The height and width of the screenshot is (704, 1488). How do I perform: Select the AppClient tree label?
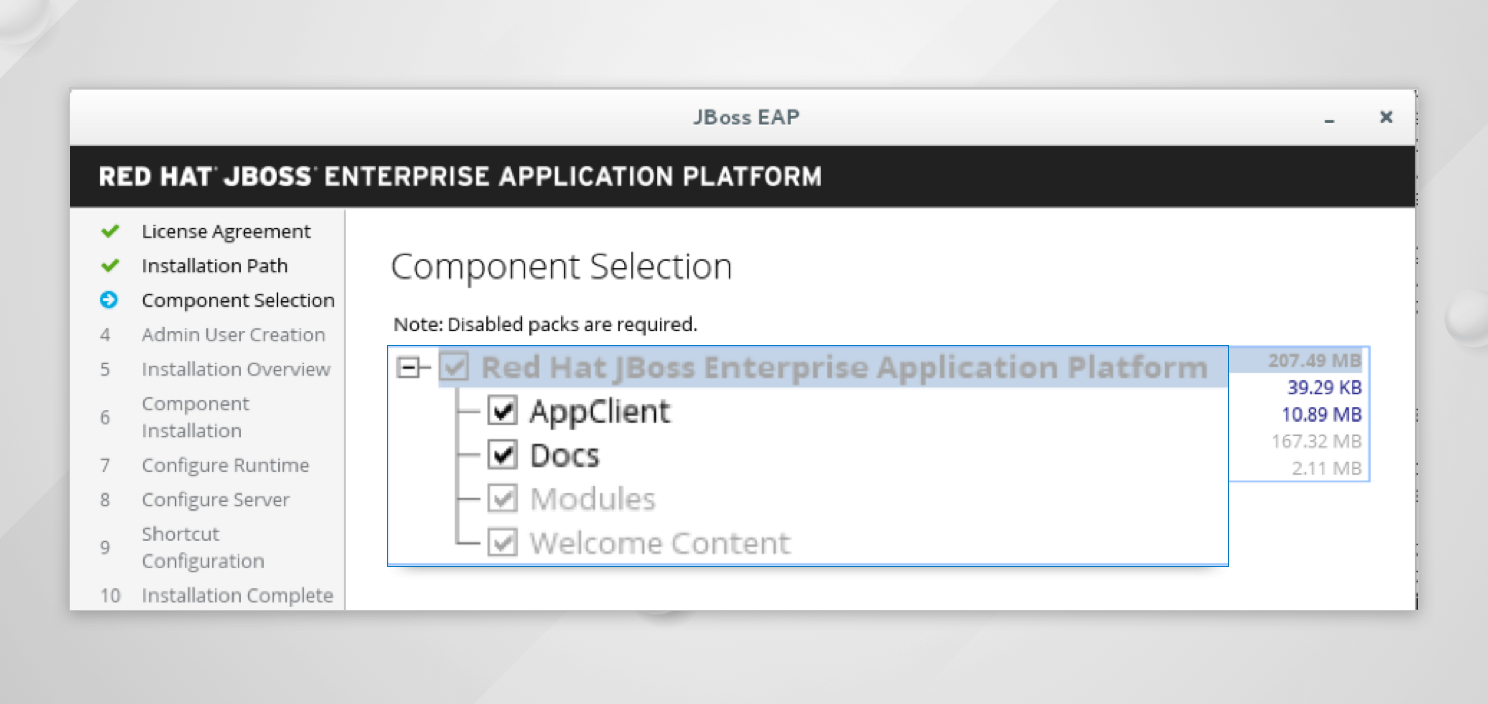(x=600, y=411)
